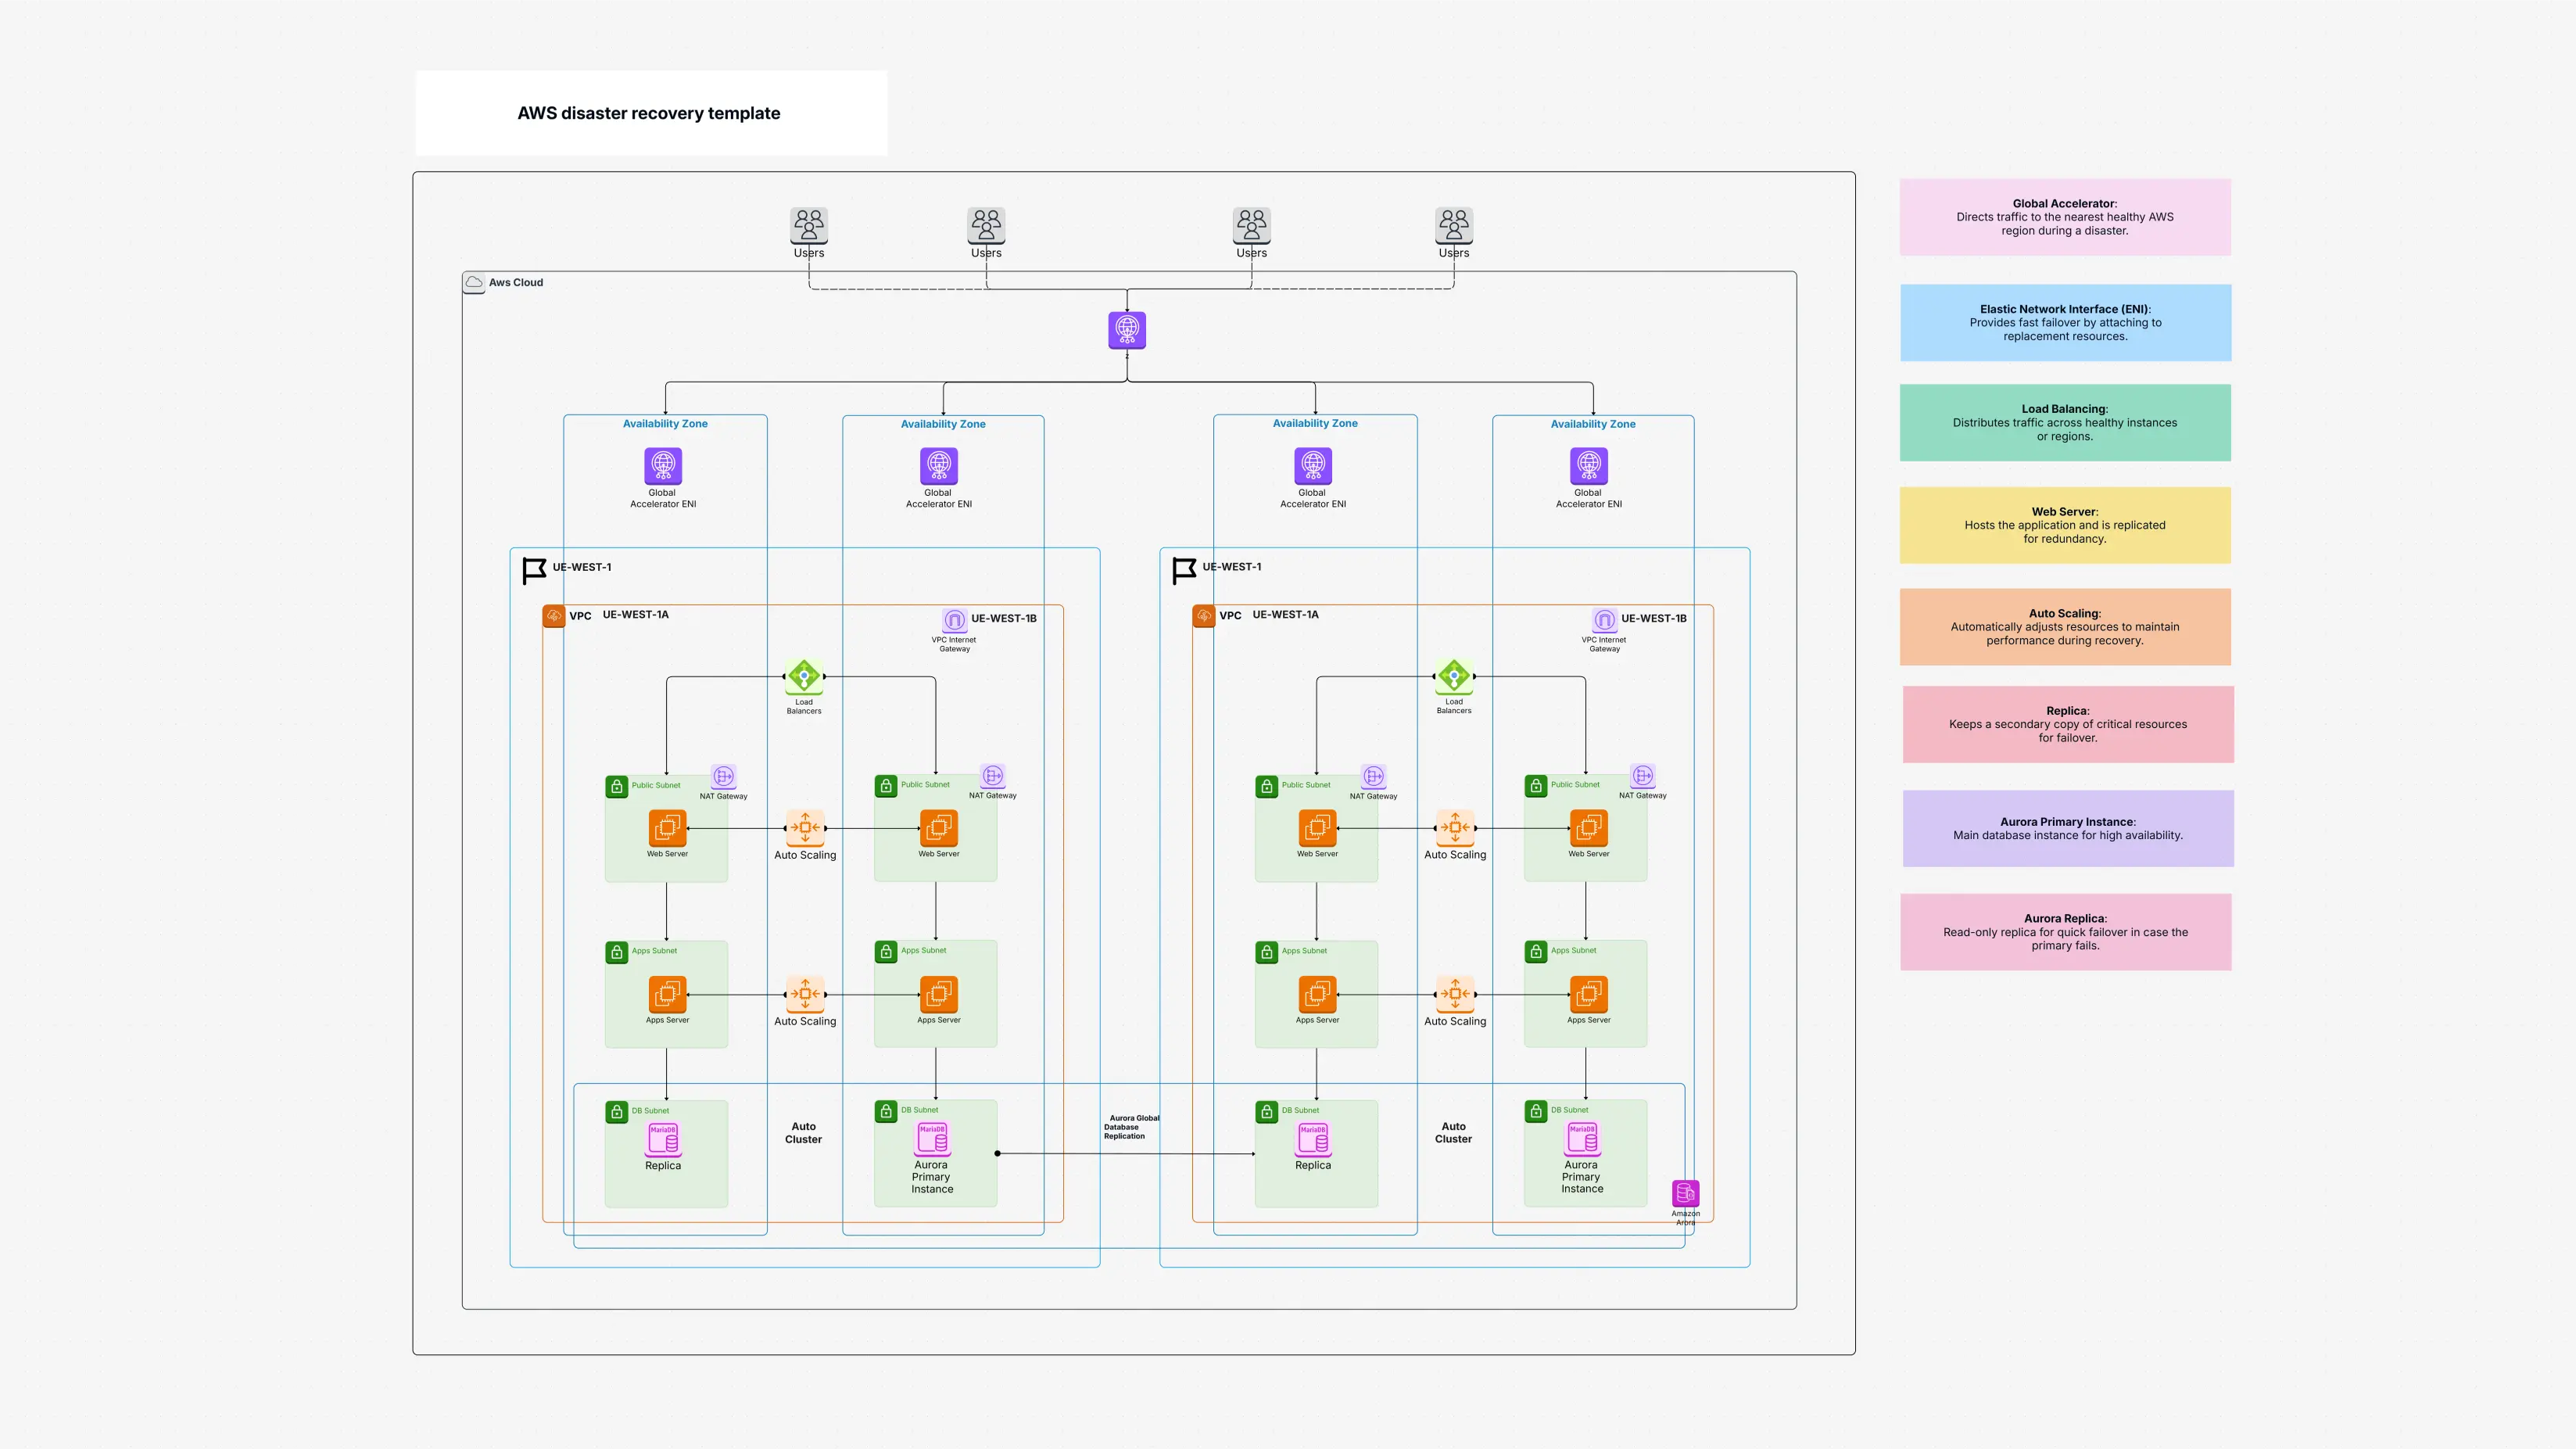Viewport: 2576px width, 1449px height.
Task: Select the central Global Accelerator icon below Users
Action: 1126,330
